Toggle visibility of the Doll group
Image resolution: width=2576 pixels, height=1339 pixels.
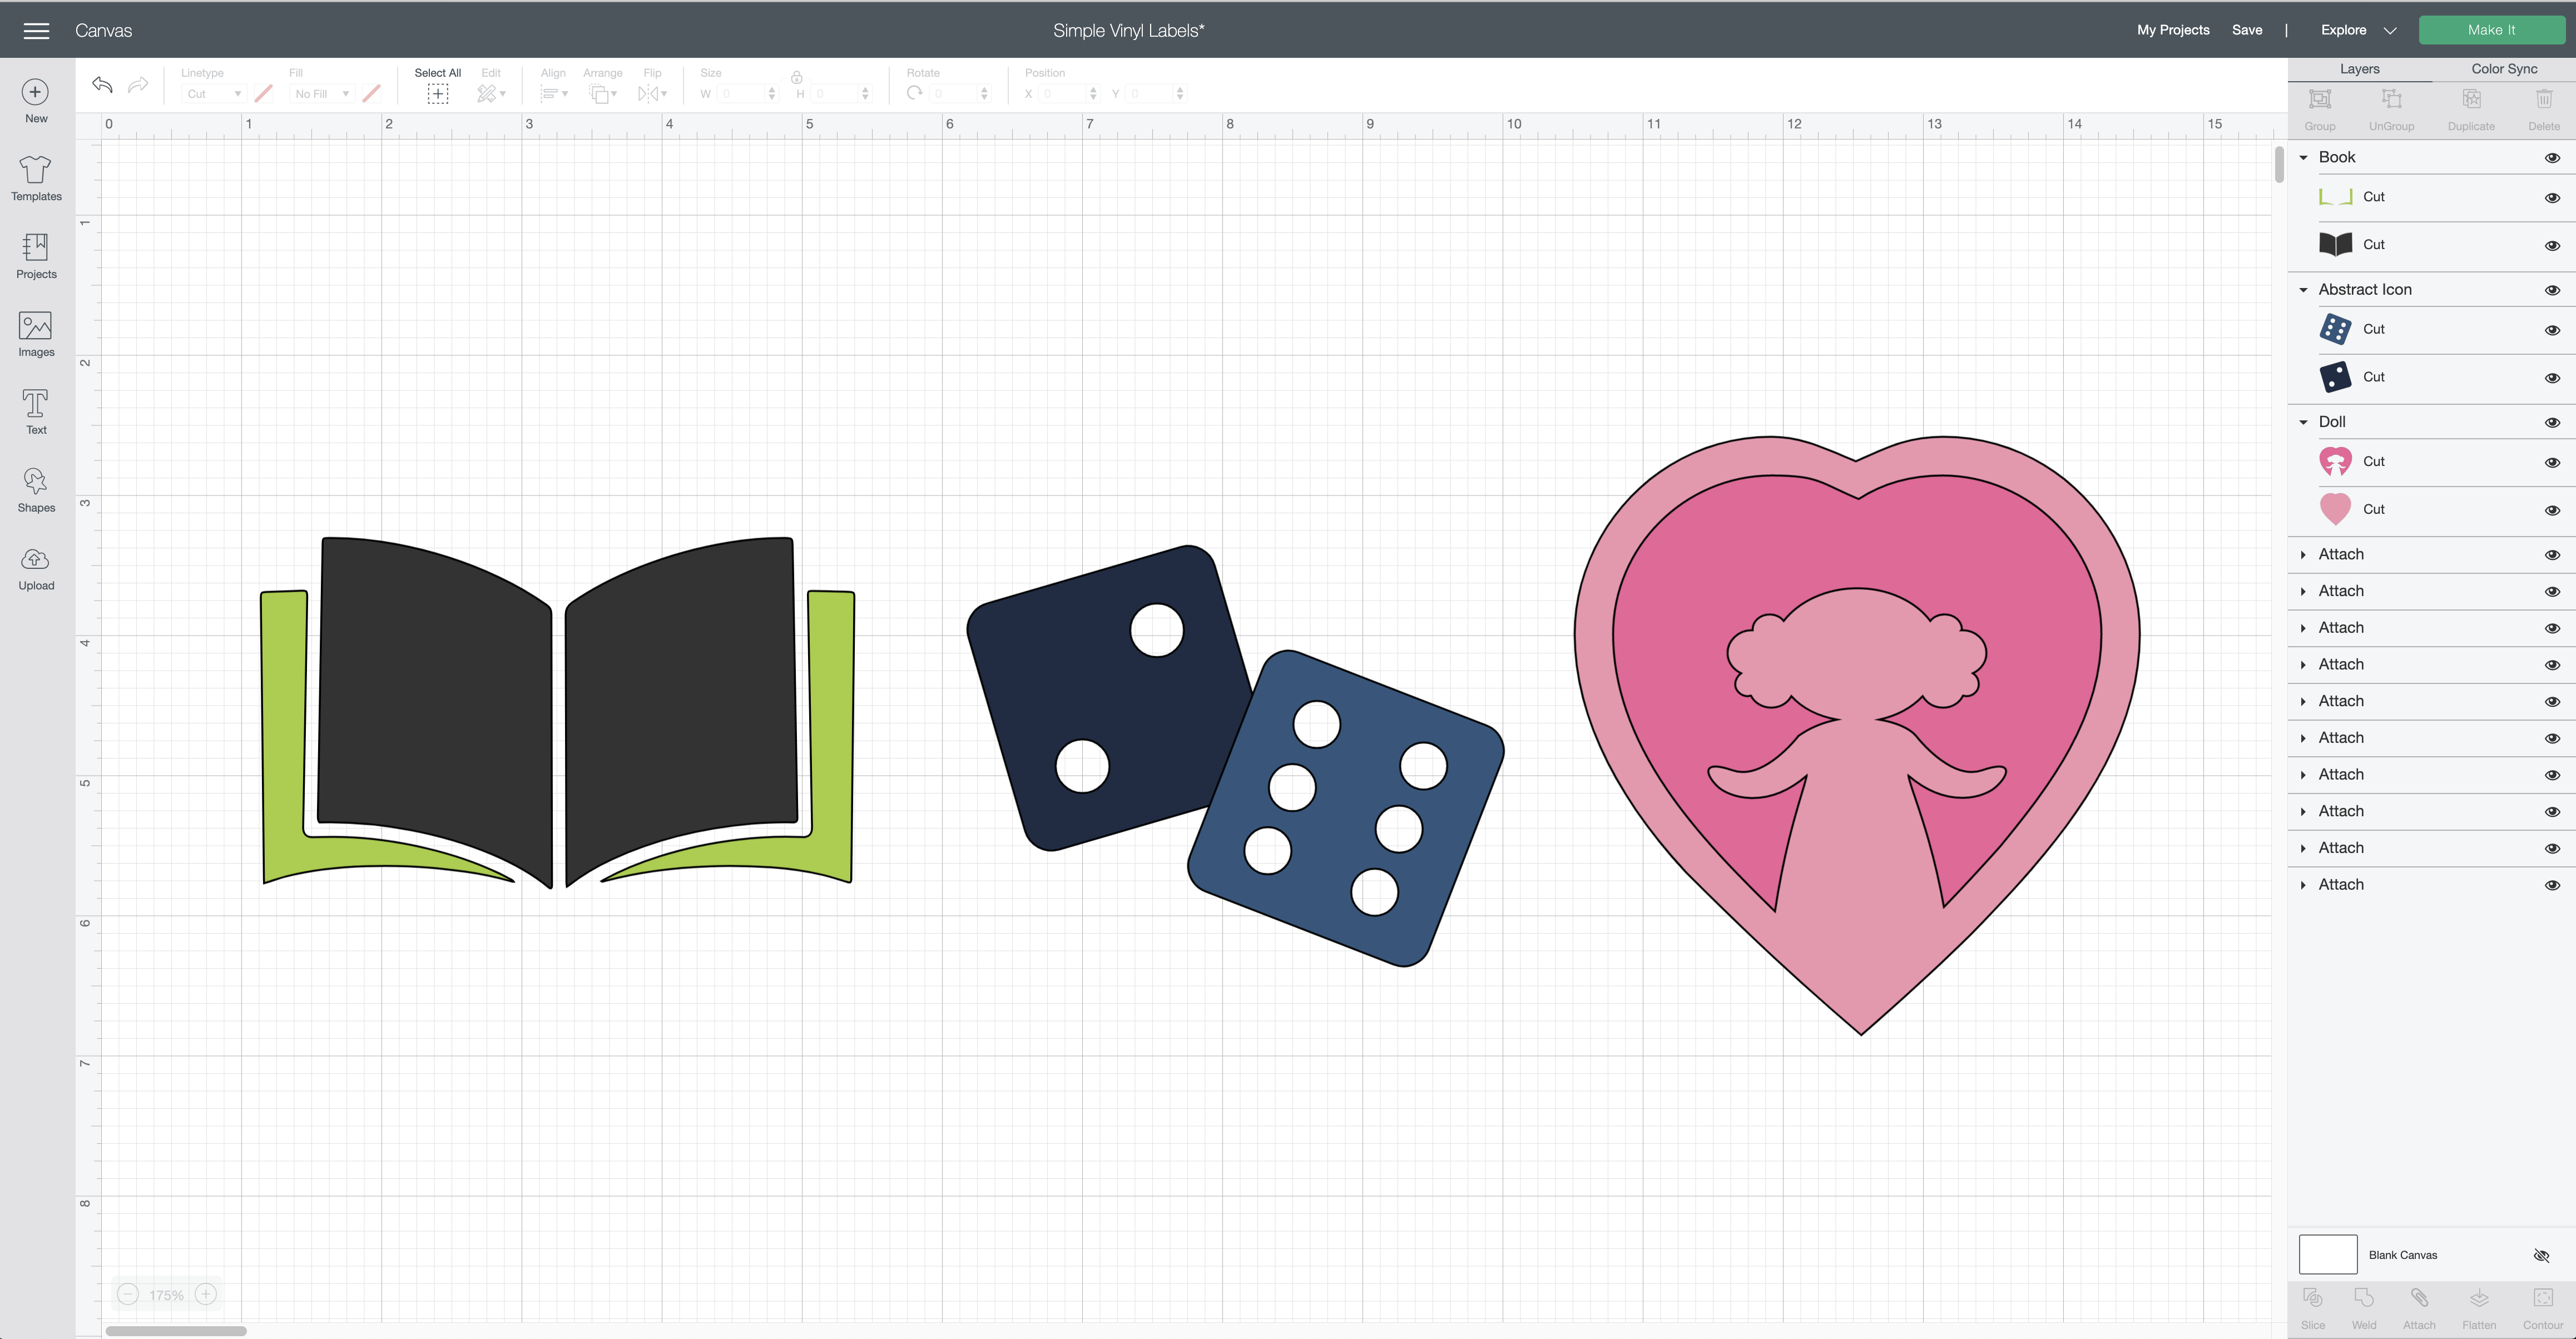(2551, 422)
